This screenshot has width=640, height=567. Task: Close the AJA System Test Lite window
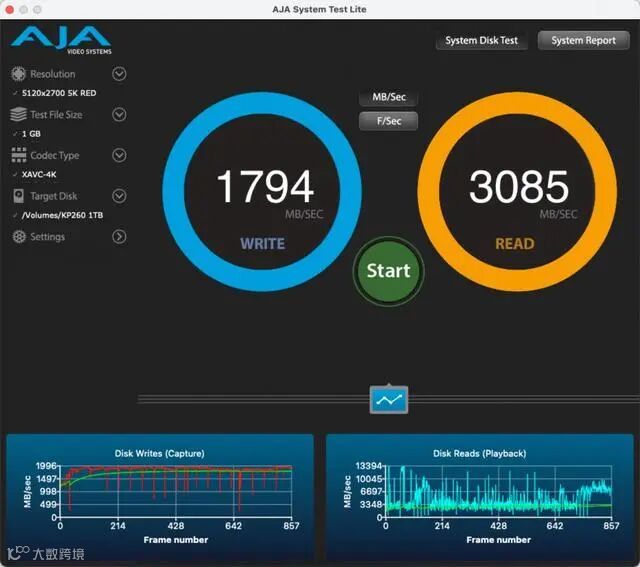pos(10,9)
